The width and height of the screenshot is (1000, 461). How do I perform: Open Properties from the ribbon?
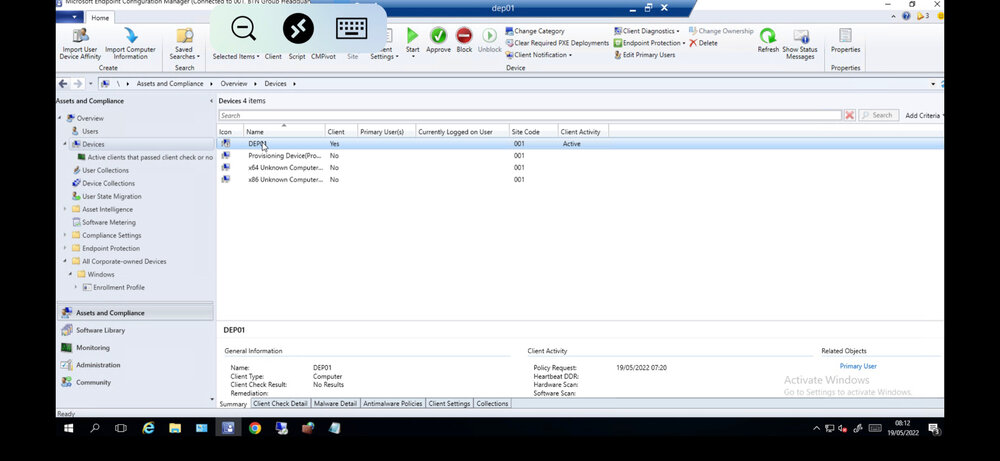tap(845, 40)
